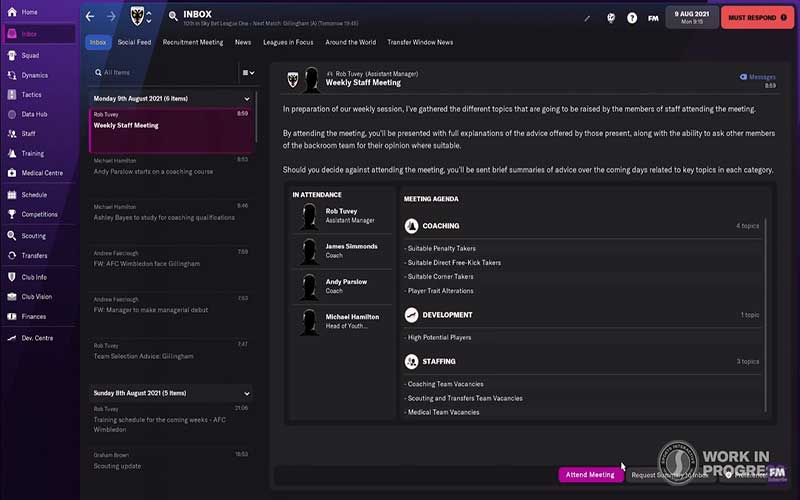Collapse Monday 9th August 2021 group
Screen dimensions: 800x500
247,98
